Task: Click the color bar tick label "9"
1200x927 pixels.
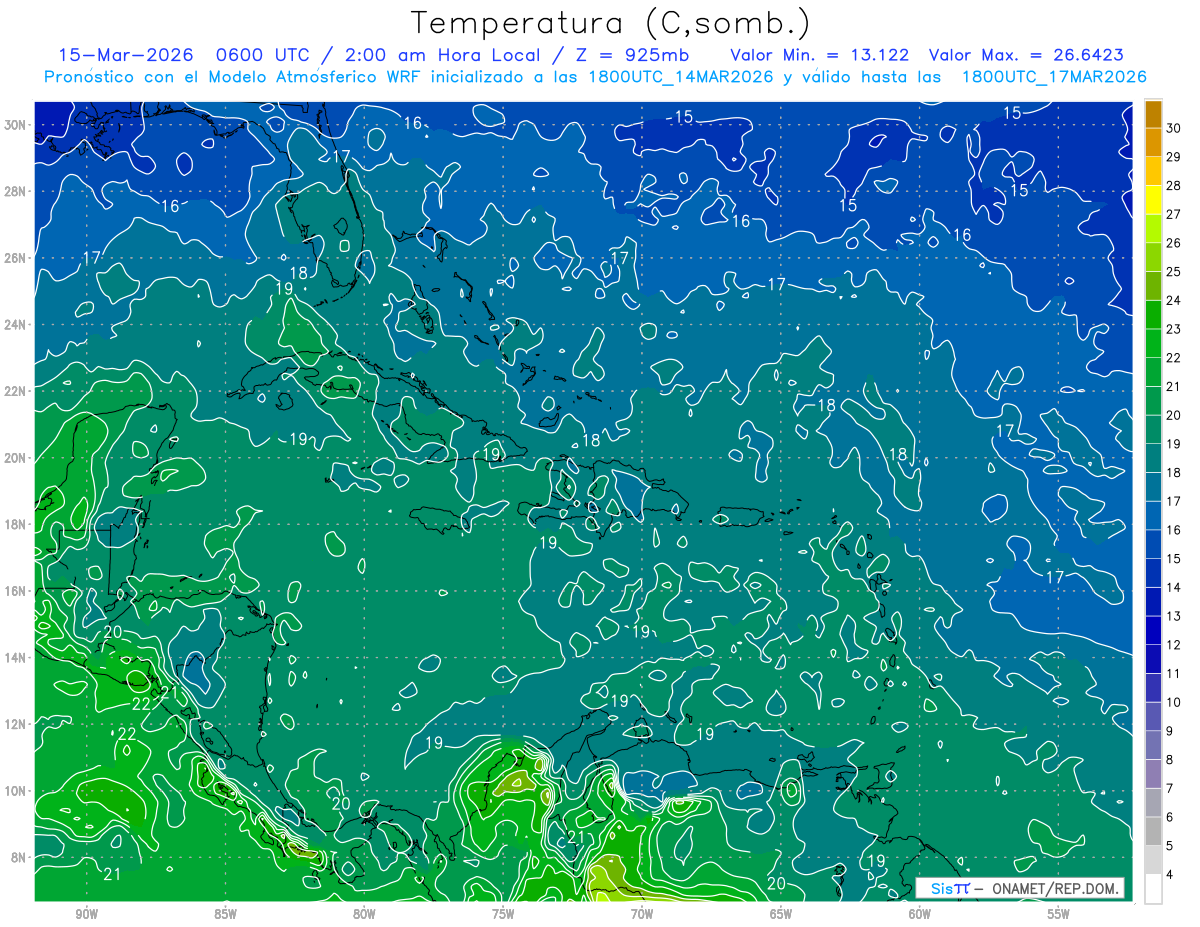Action: [1171, 731]
